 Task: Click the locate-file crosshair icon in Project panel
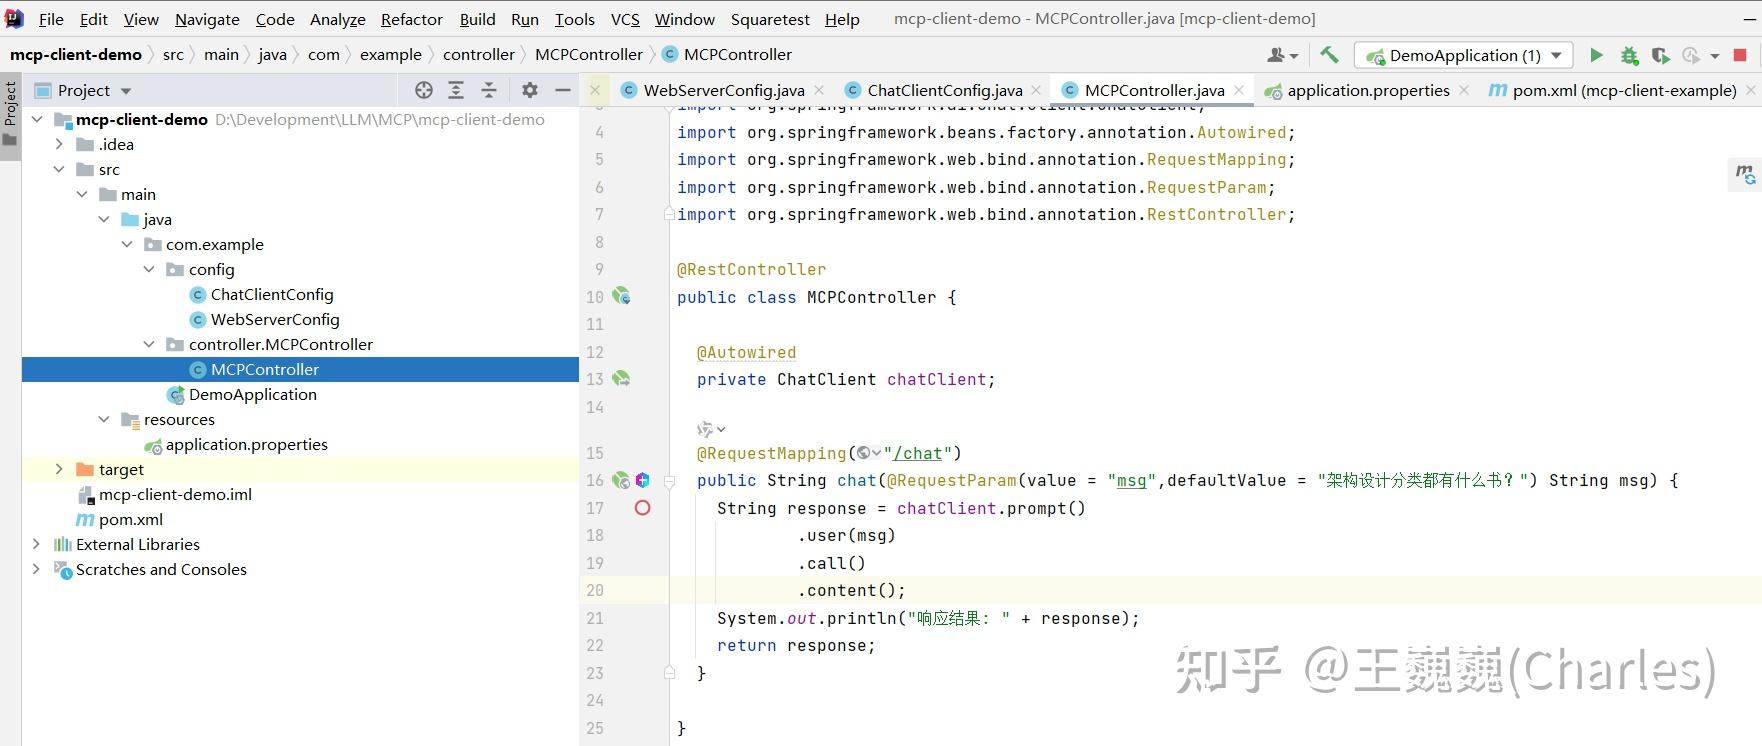(x=424, y=90)
